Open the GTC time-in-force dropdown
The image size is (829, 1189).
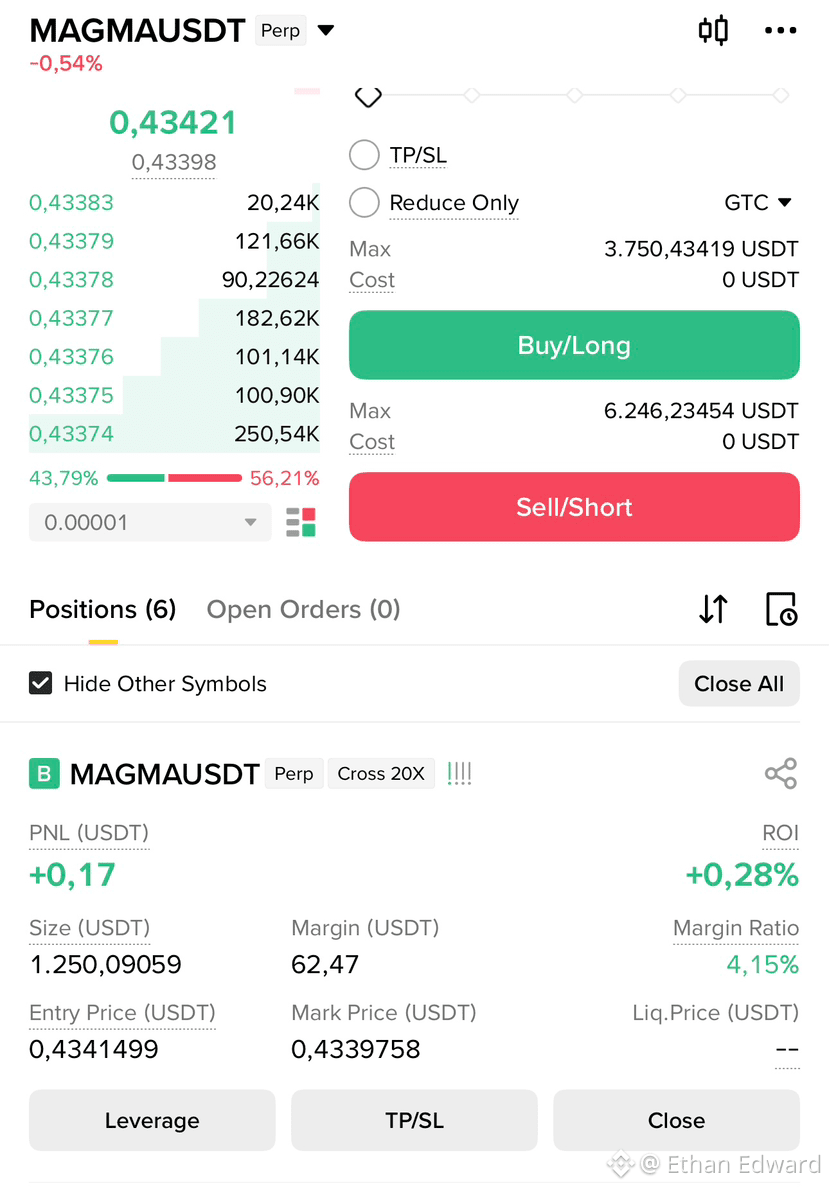(x=758, y=202)
